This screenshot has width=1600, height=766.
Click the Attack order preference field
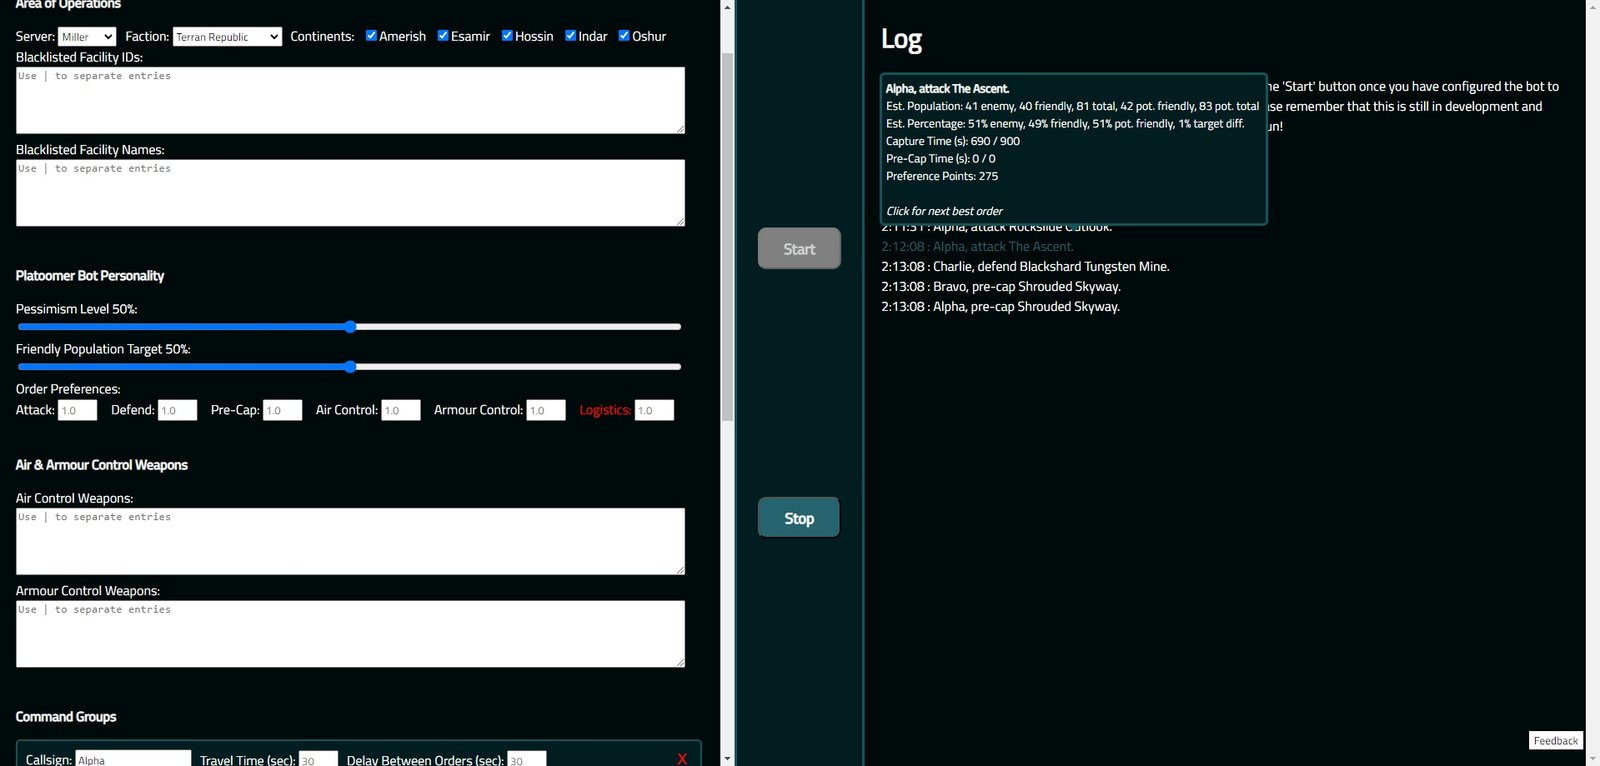[x=77, y=410]
